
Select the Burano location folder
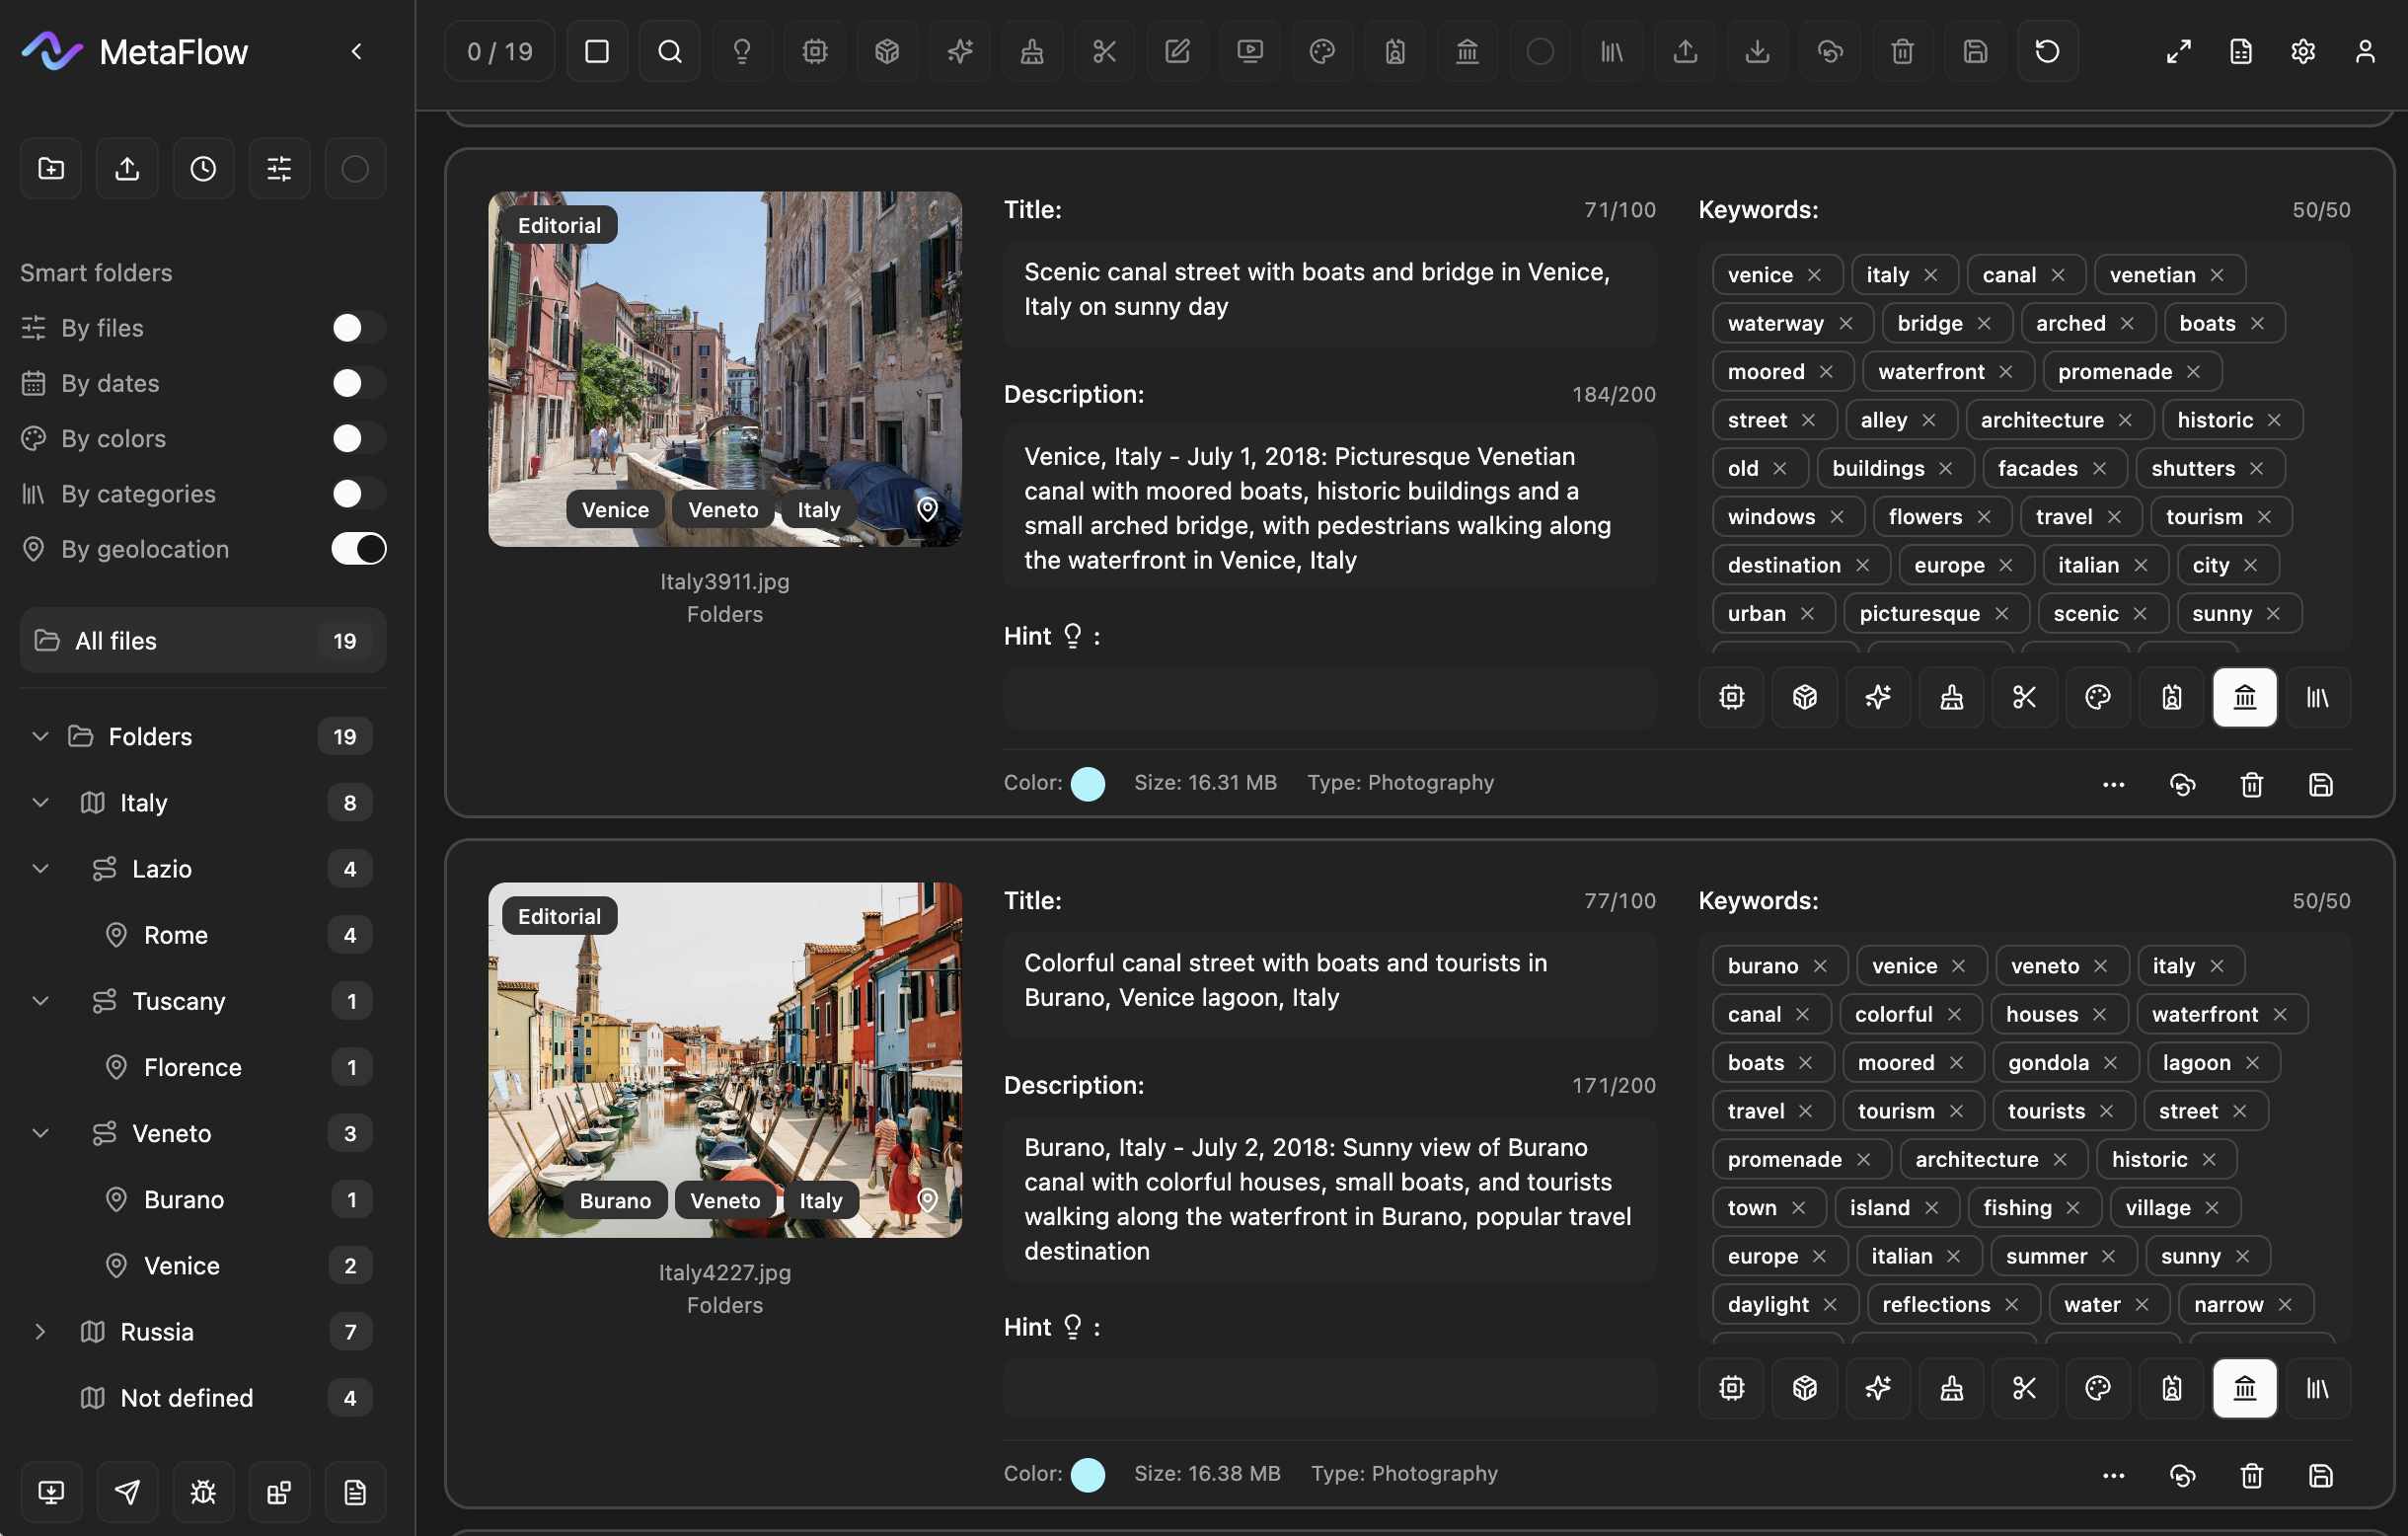point(184,1199)
